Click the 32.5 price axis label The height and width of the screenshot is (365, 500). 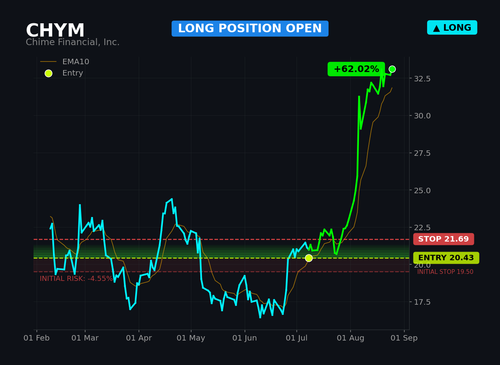click(x=422, y=79)
